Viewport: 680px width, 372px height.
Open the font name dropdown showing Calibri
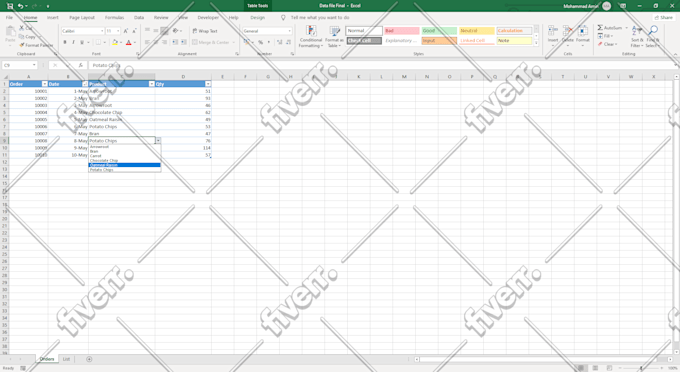coord(102,31)
